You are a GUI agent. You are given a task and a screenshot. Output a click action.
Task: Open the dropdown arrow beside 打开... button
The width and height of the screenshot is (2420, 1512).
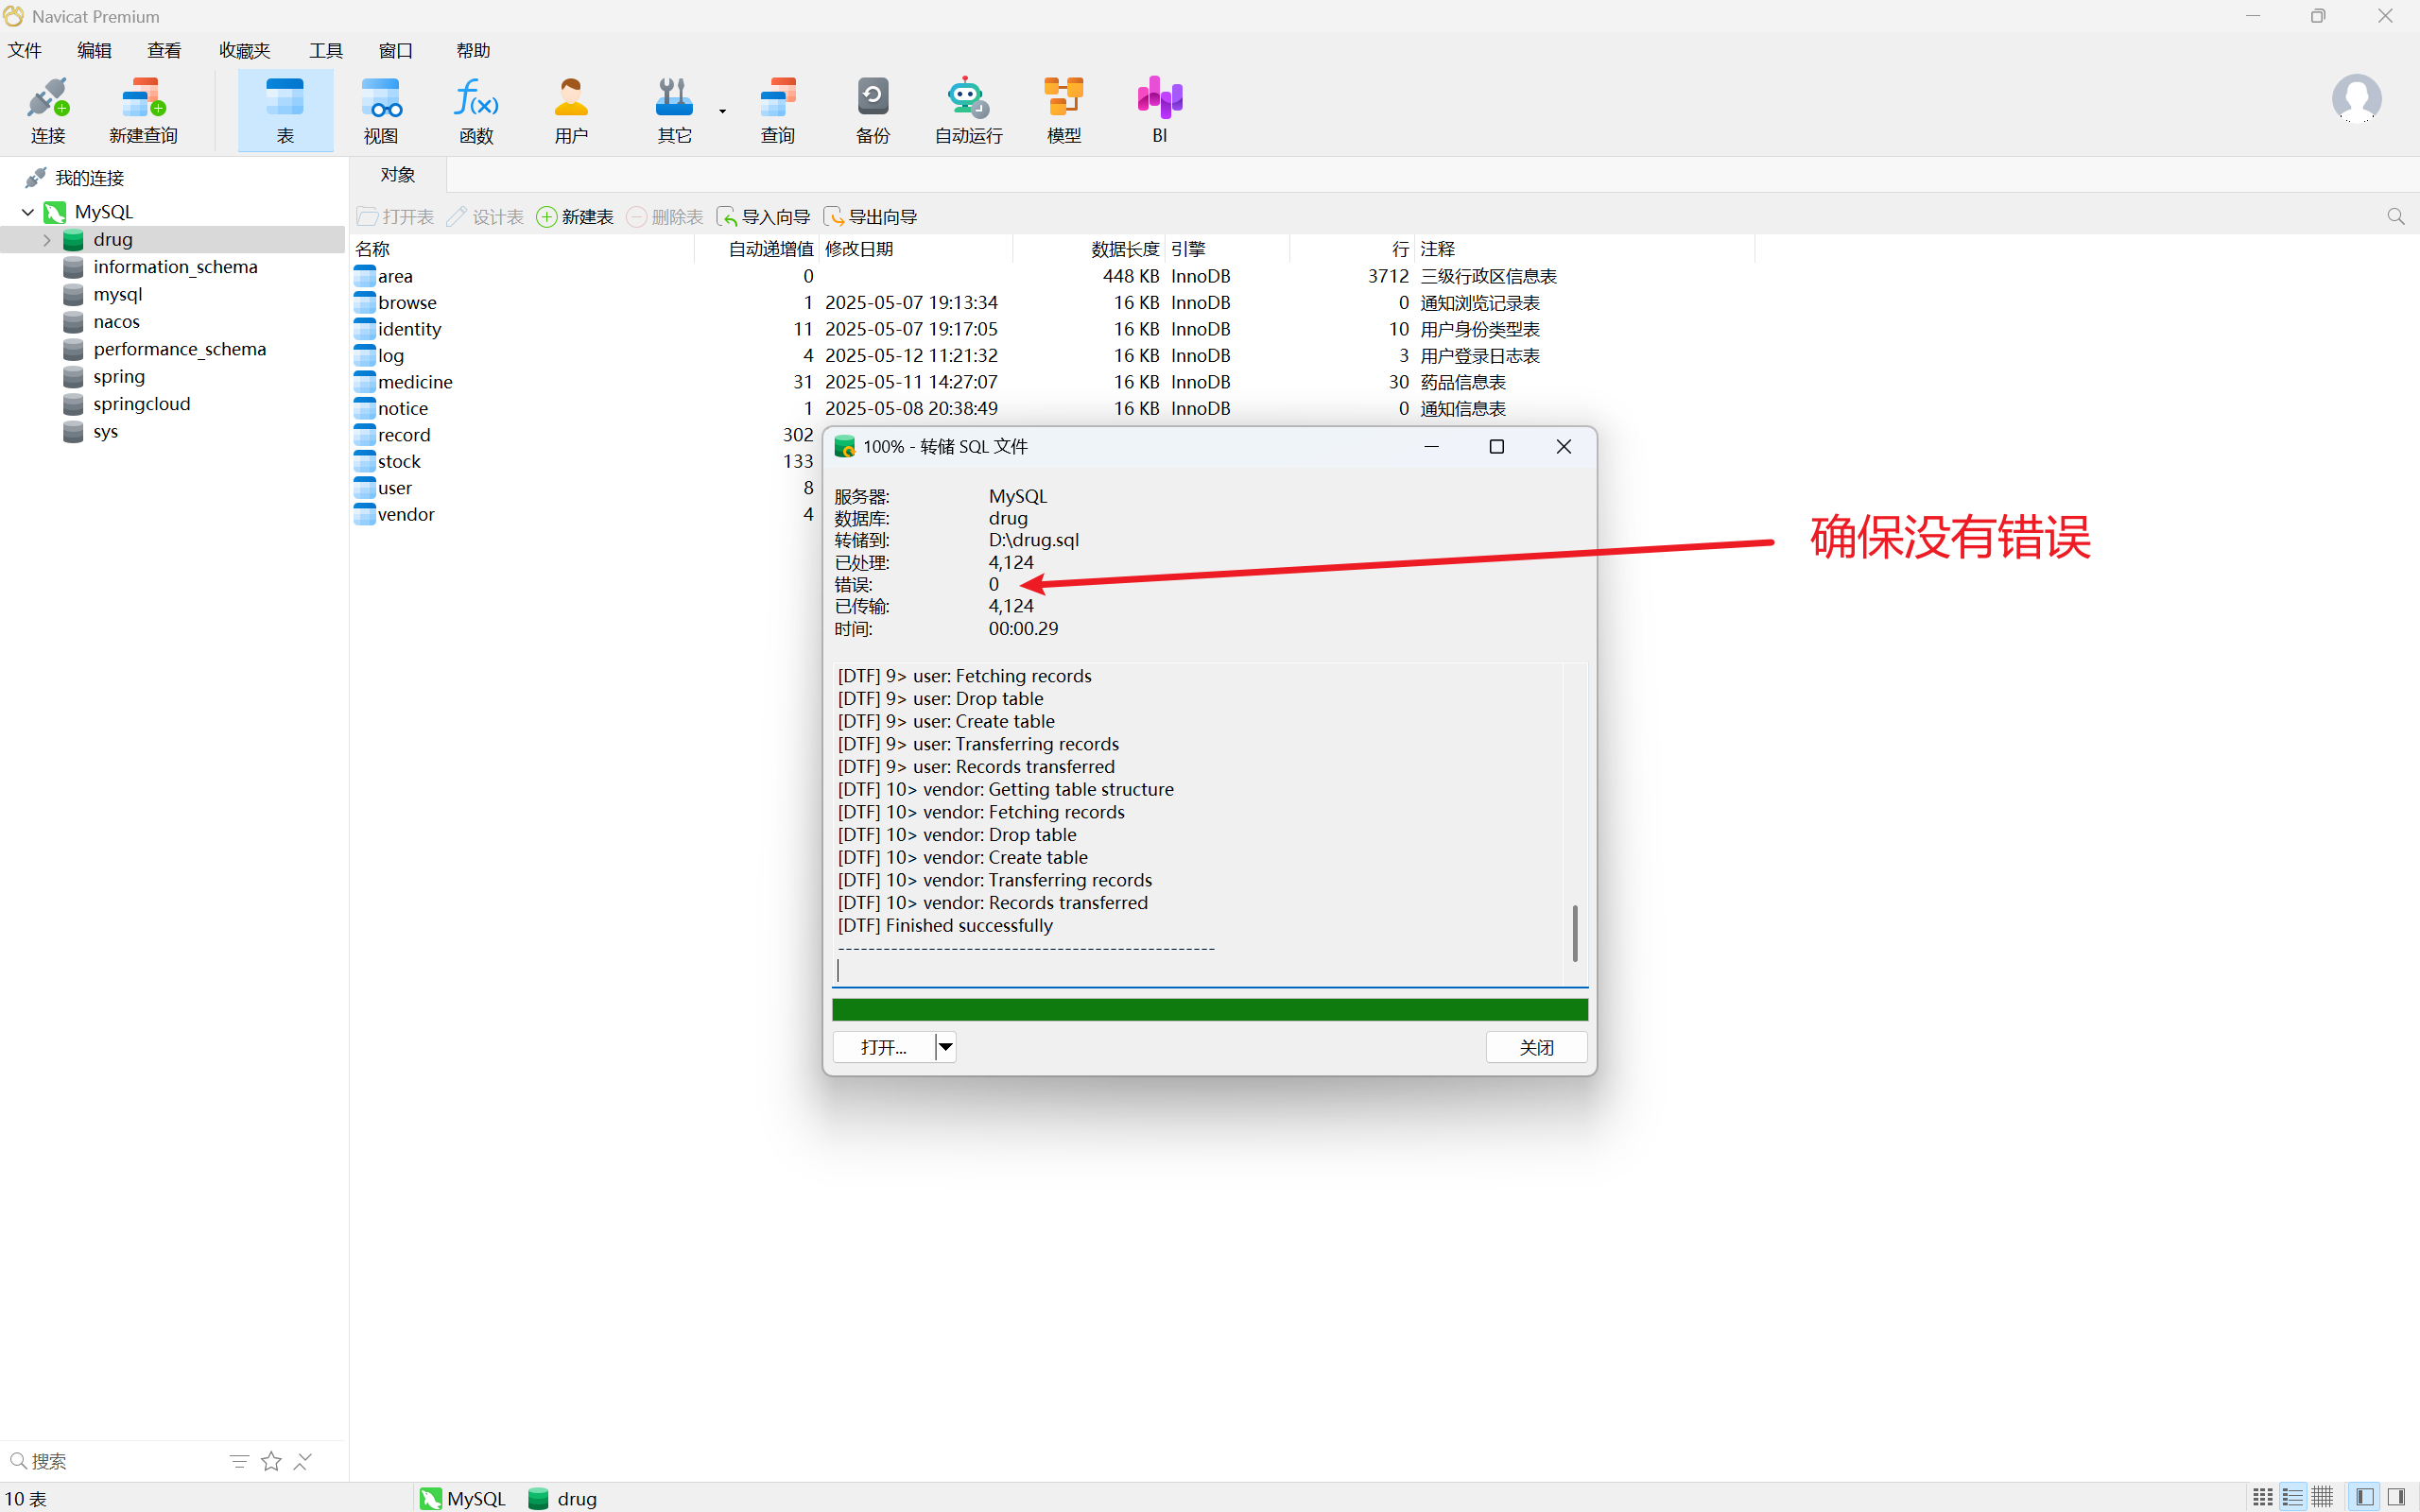[x=945, y=1047]
